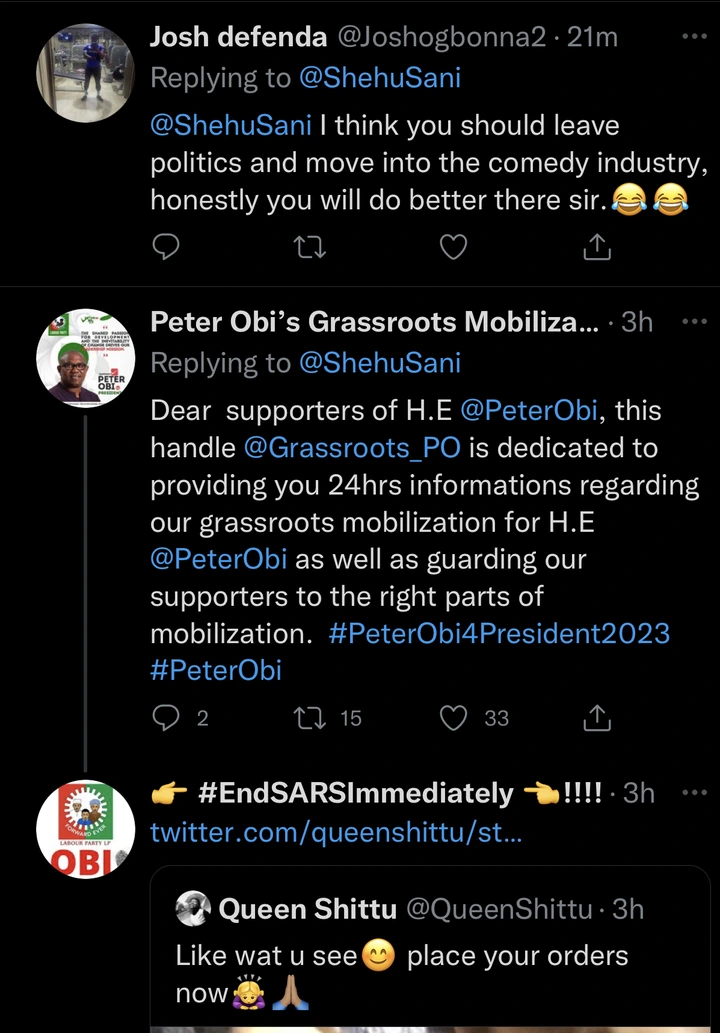The width and height of the screenshot is (720, 1033).
Task: Retweet Josh defenda's comedy tweet
Action: pyautogui.click(x=310, y=246)
